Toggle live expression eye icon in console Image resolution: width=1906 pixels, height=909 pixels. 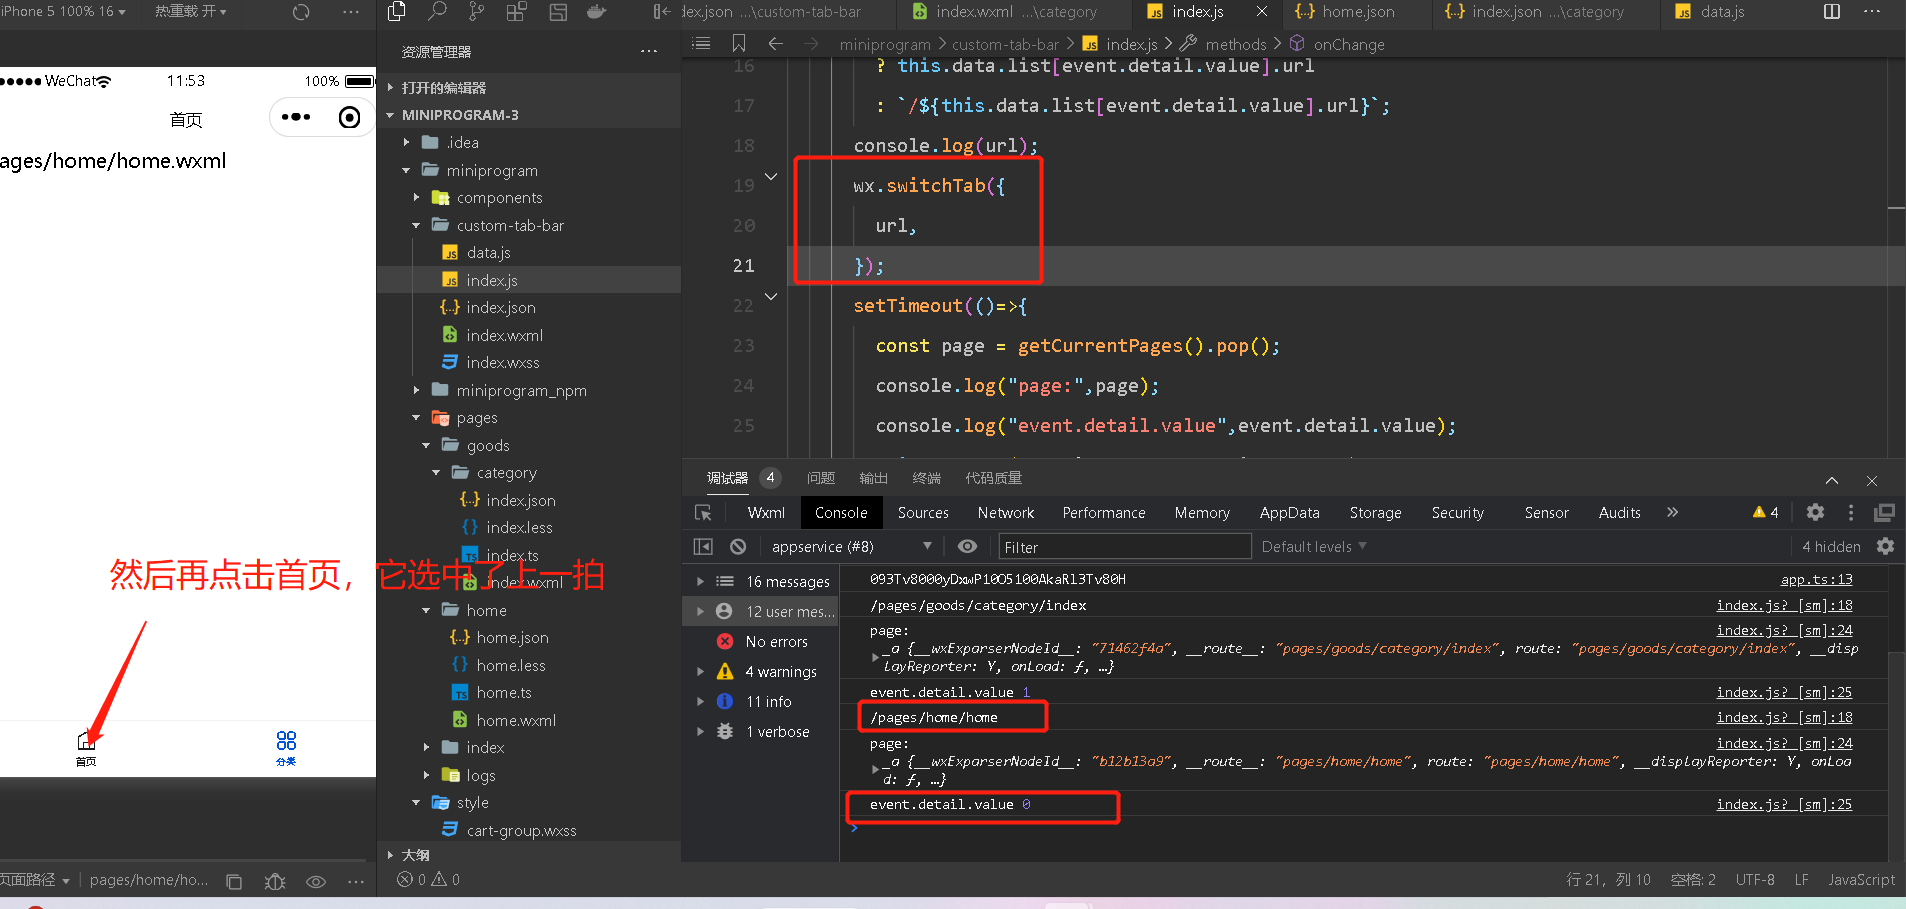click(x=967, y=546)
